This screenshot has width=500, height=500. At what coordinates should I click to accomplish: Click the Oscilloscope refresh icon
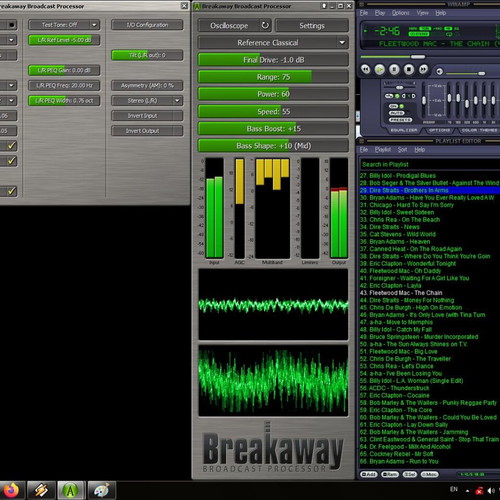point(265,25)
